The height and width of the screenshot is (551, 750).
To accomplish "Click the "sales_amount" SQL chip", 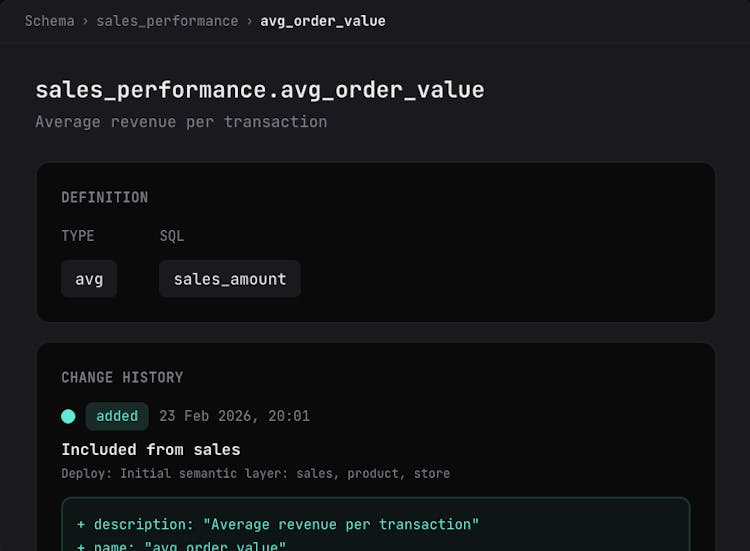I will pos(230,279).
